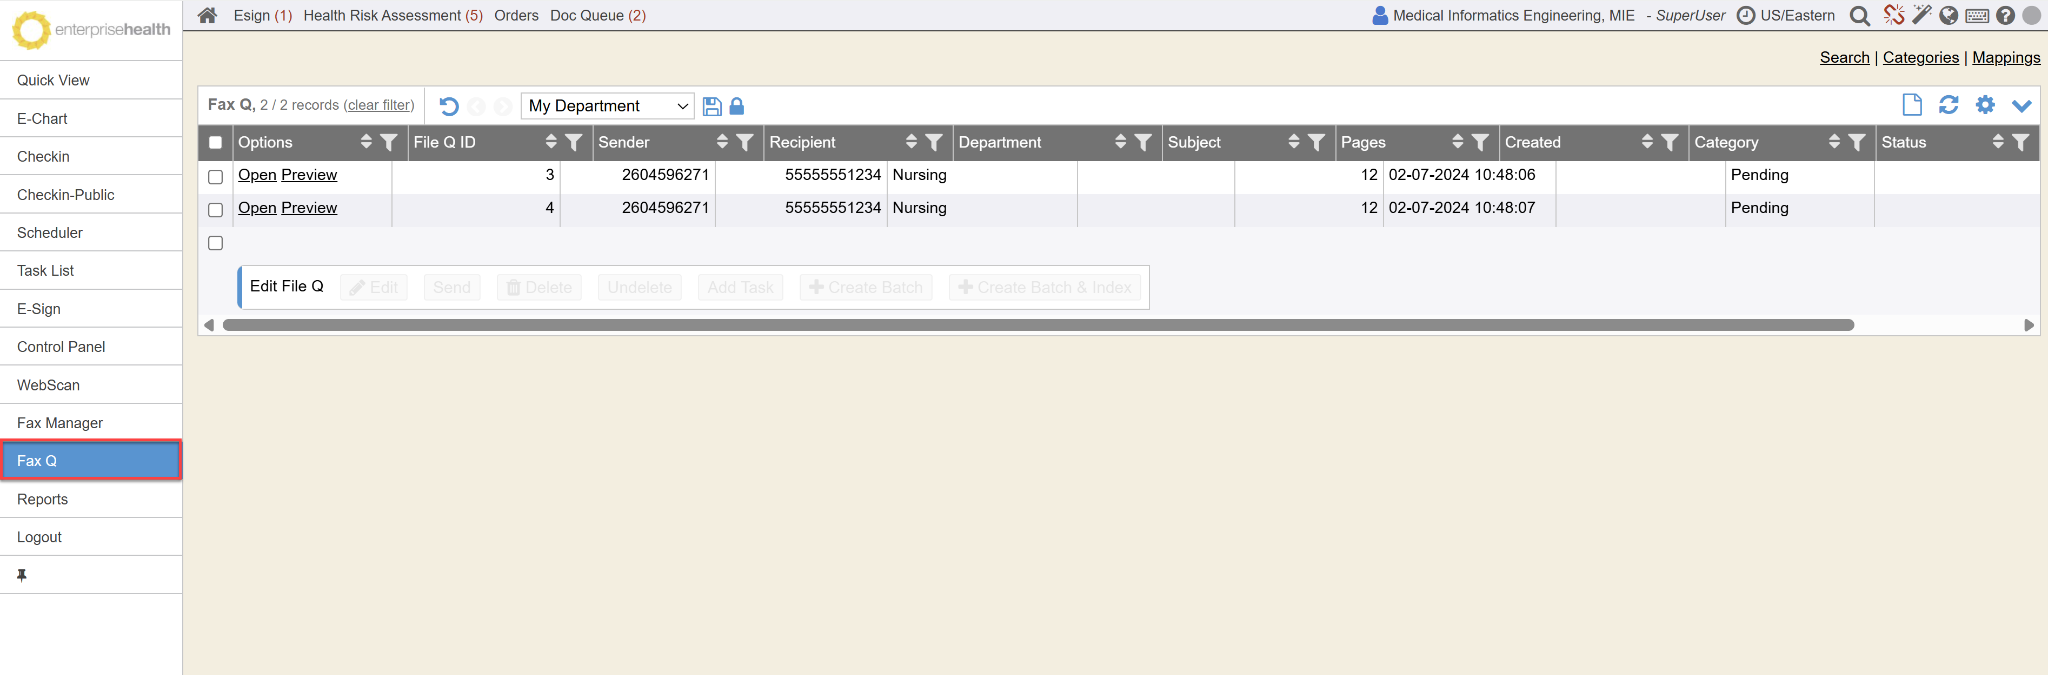Expand the blue chevron down arrow
Viewport: 2048px width, 675px height.
[x=2021, y=106]
